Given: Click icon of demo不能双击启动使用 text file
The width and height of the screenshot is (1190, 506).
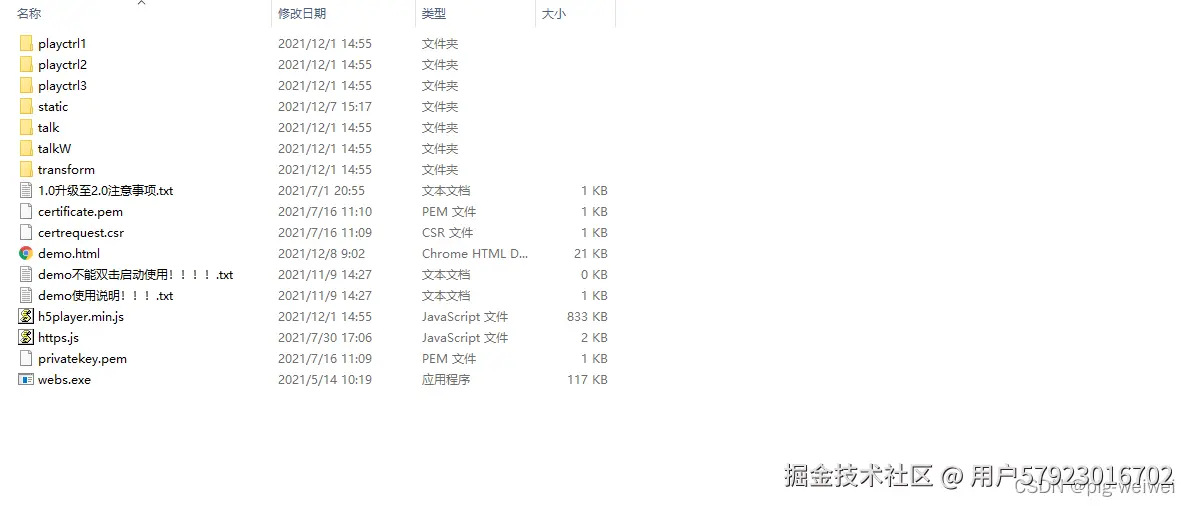Looking at the screenshot, I should point(26,275).
